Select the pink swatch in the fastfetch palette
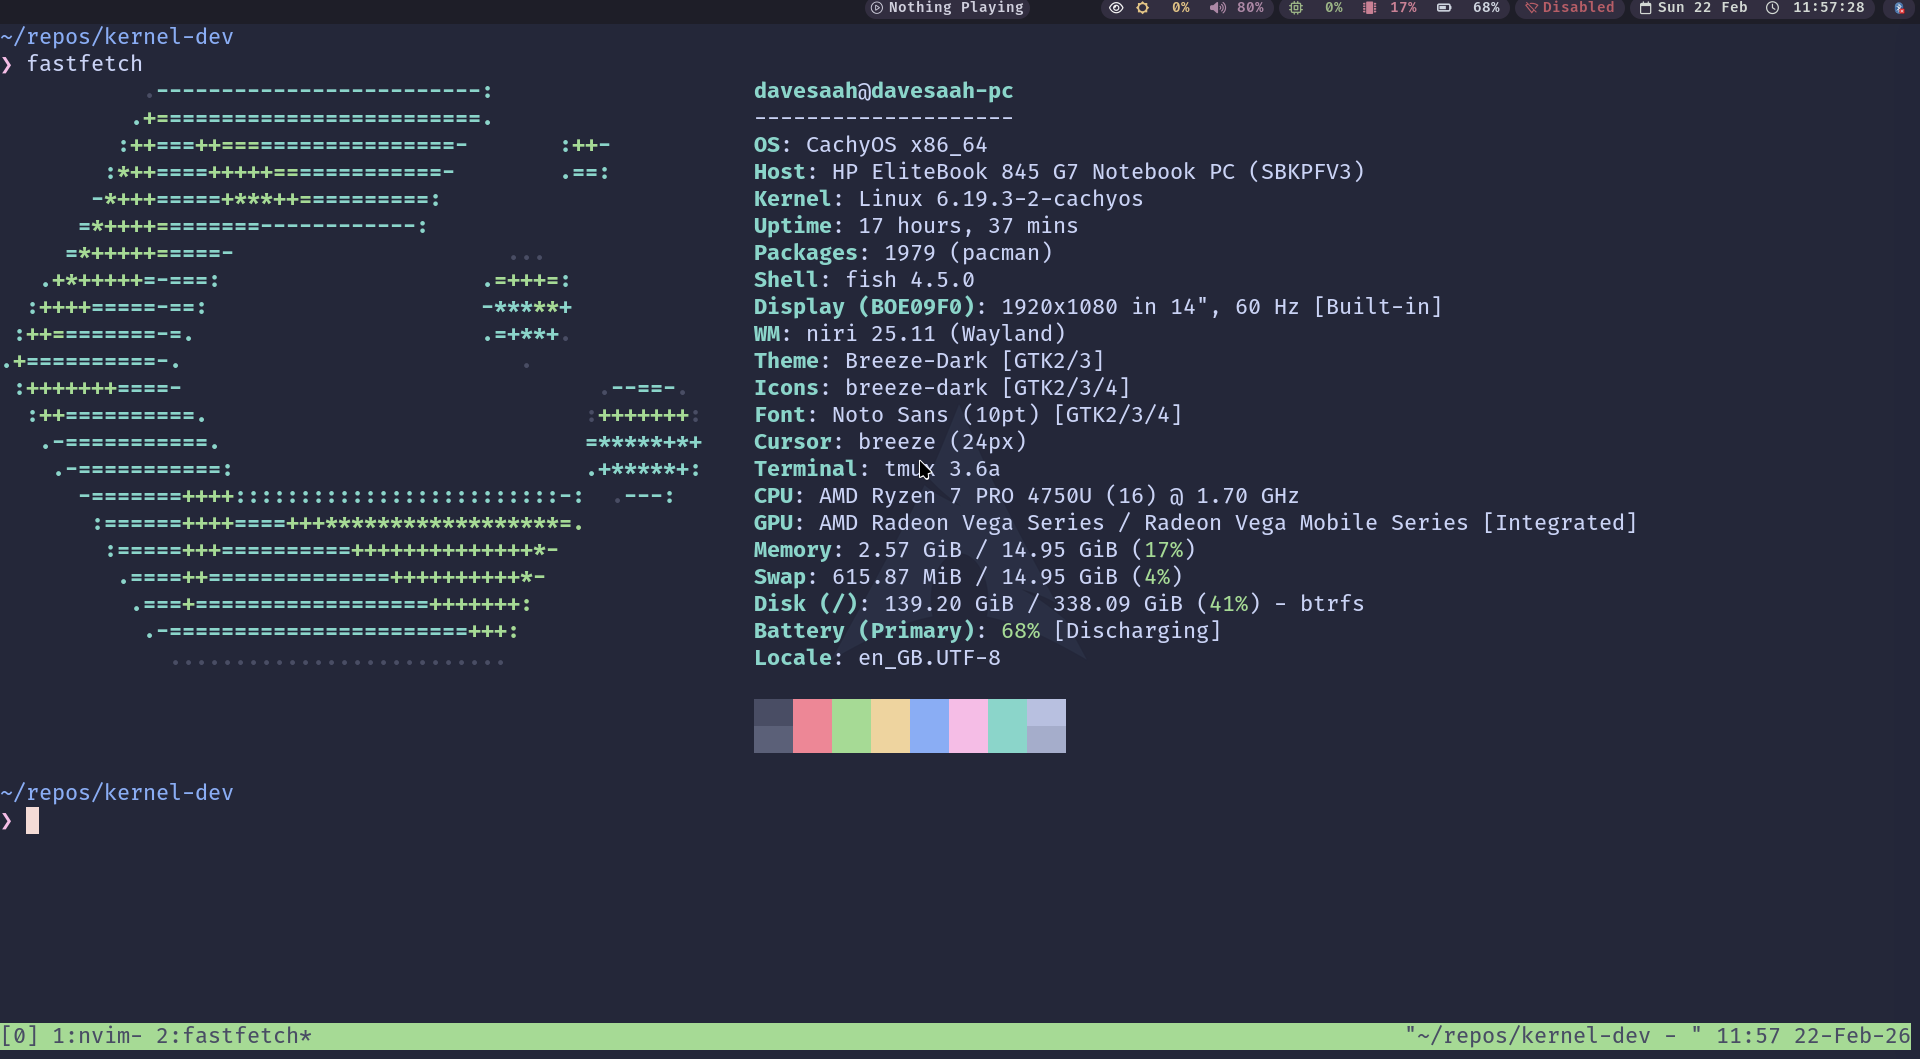The image size is (1920, 1059). [x=968, y=726]
